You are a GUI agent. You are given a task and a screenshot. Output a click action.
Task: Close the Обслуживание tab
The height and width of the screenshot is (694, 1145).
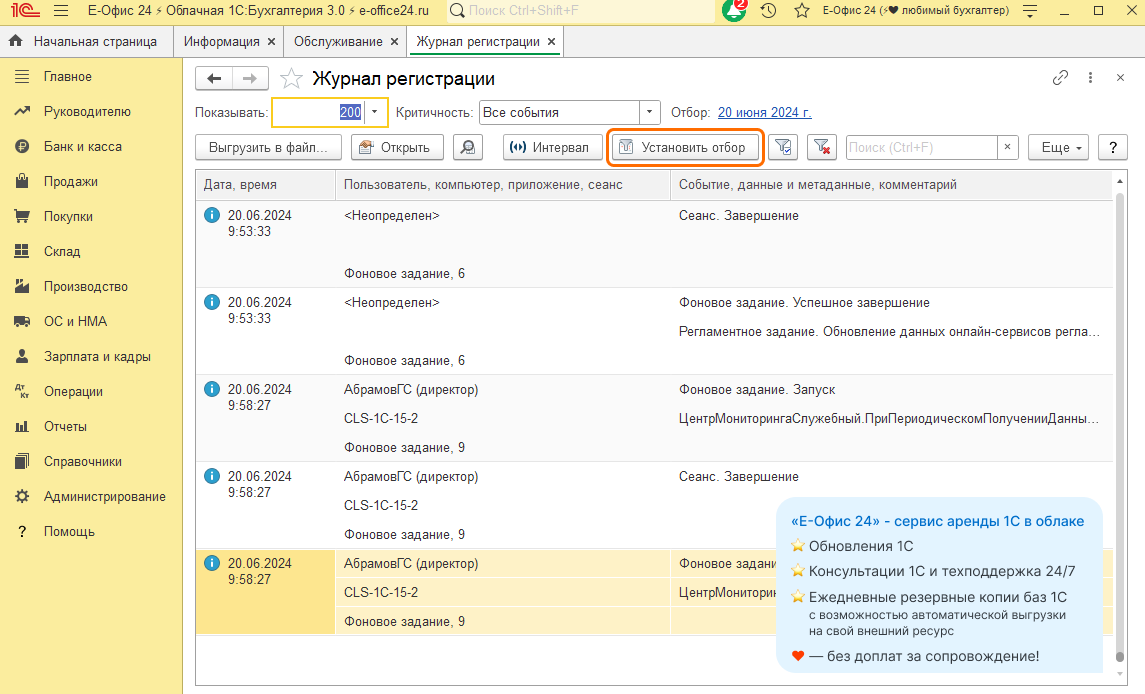coord(394,42)
